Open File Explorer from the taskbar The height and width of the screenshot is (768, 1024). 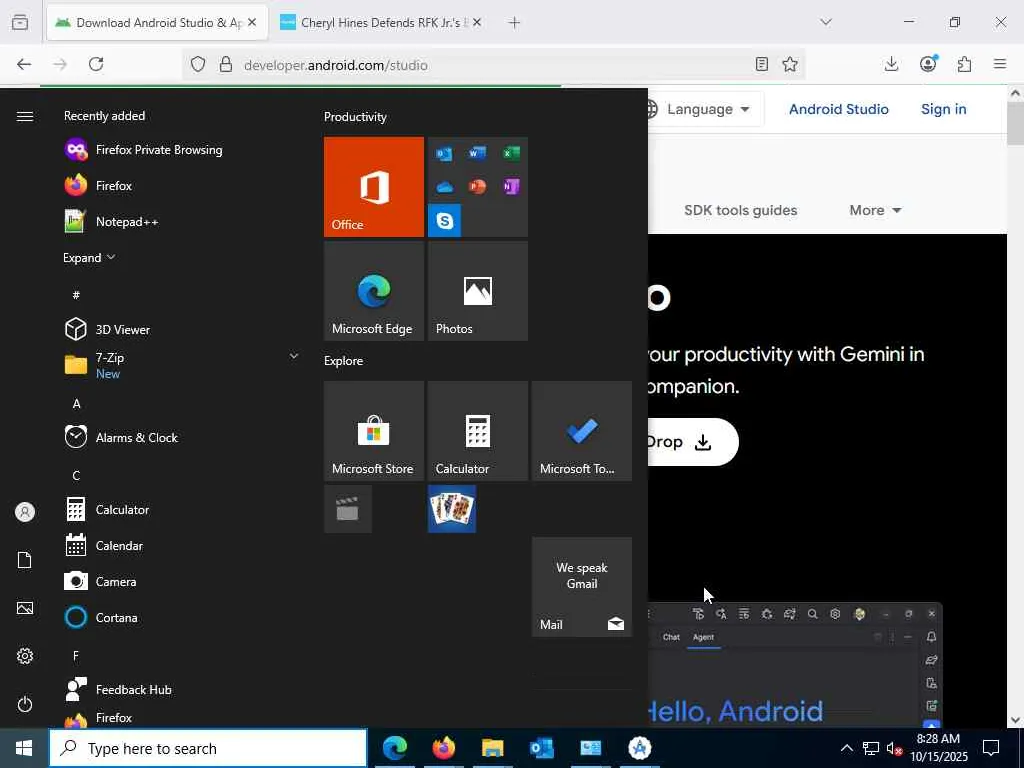[x=492, y=748]
